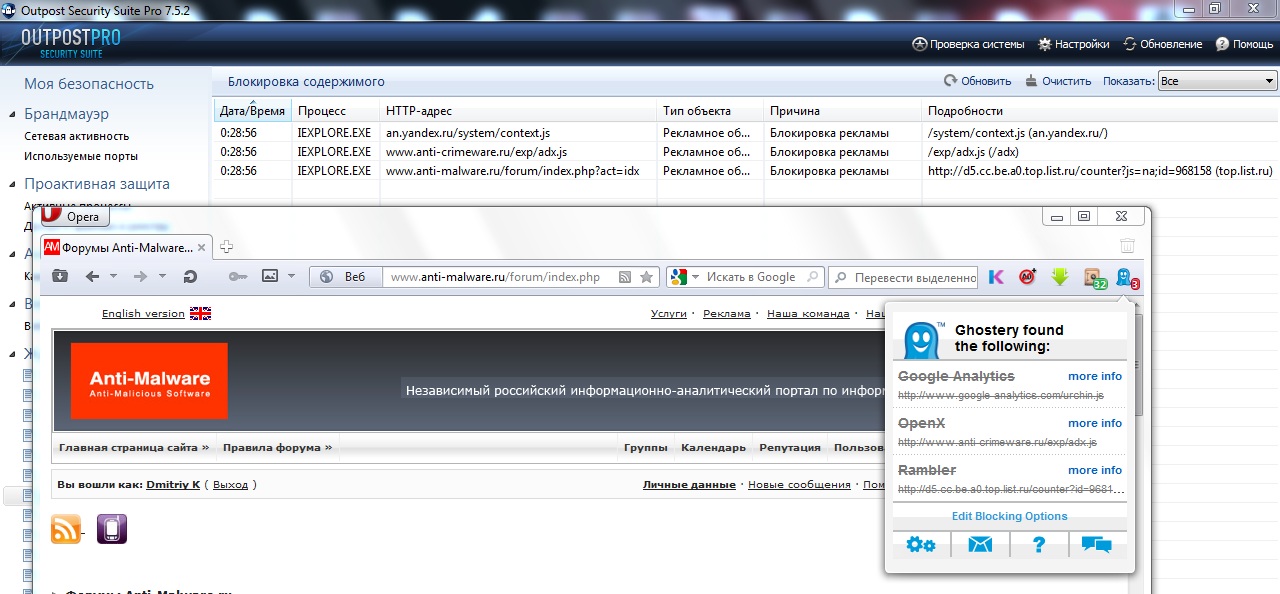This screenshot has width=1280, height=594.
Task: Open Opera closed tabs trash icon
Action: pyautogui.click(x=1127, y=246)
